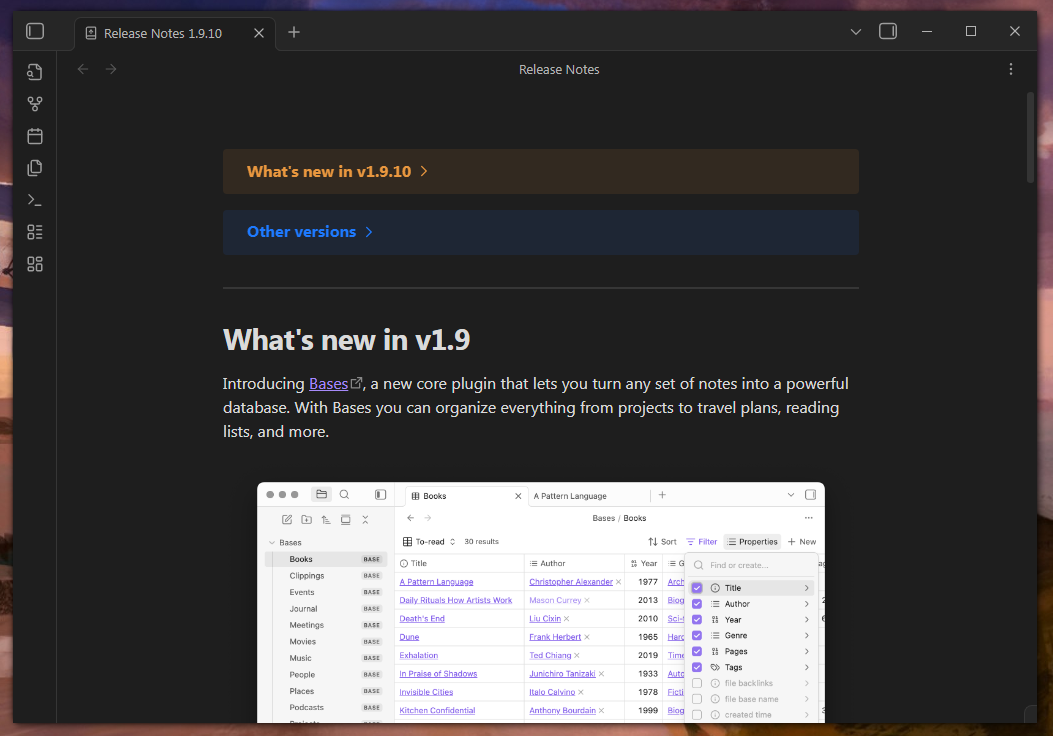
Task: Maximize the Obsidian window
Action: [970, 32]
